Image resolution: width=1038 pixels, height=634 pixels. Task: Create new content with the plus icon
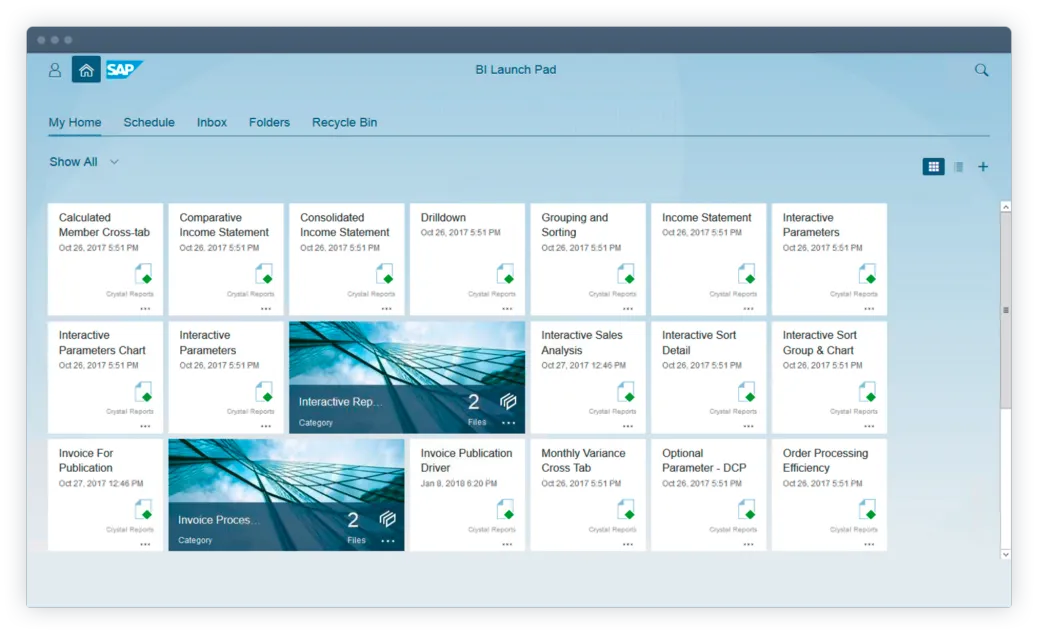tap(983, 166)
